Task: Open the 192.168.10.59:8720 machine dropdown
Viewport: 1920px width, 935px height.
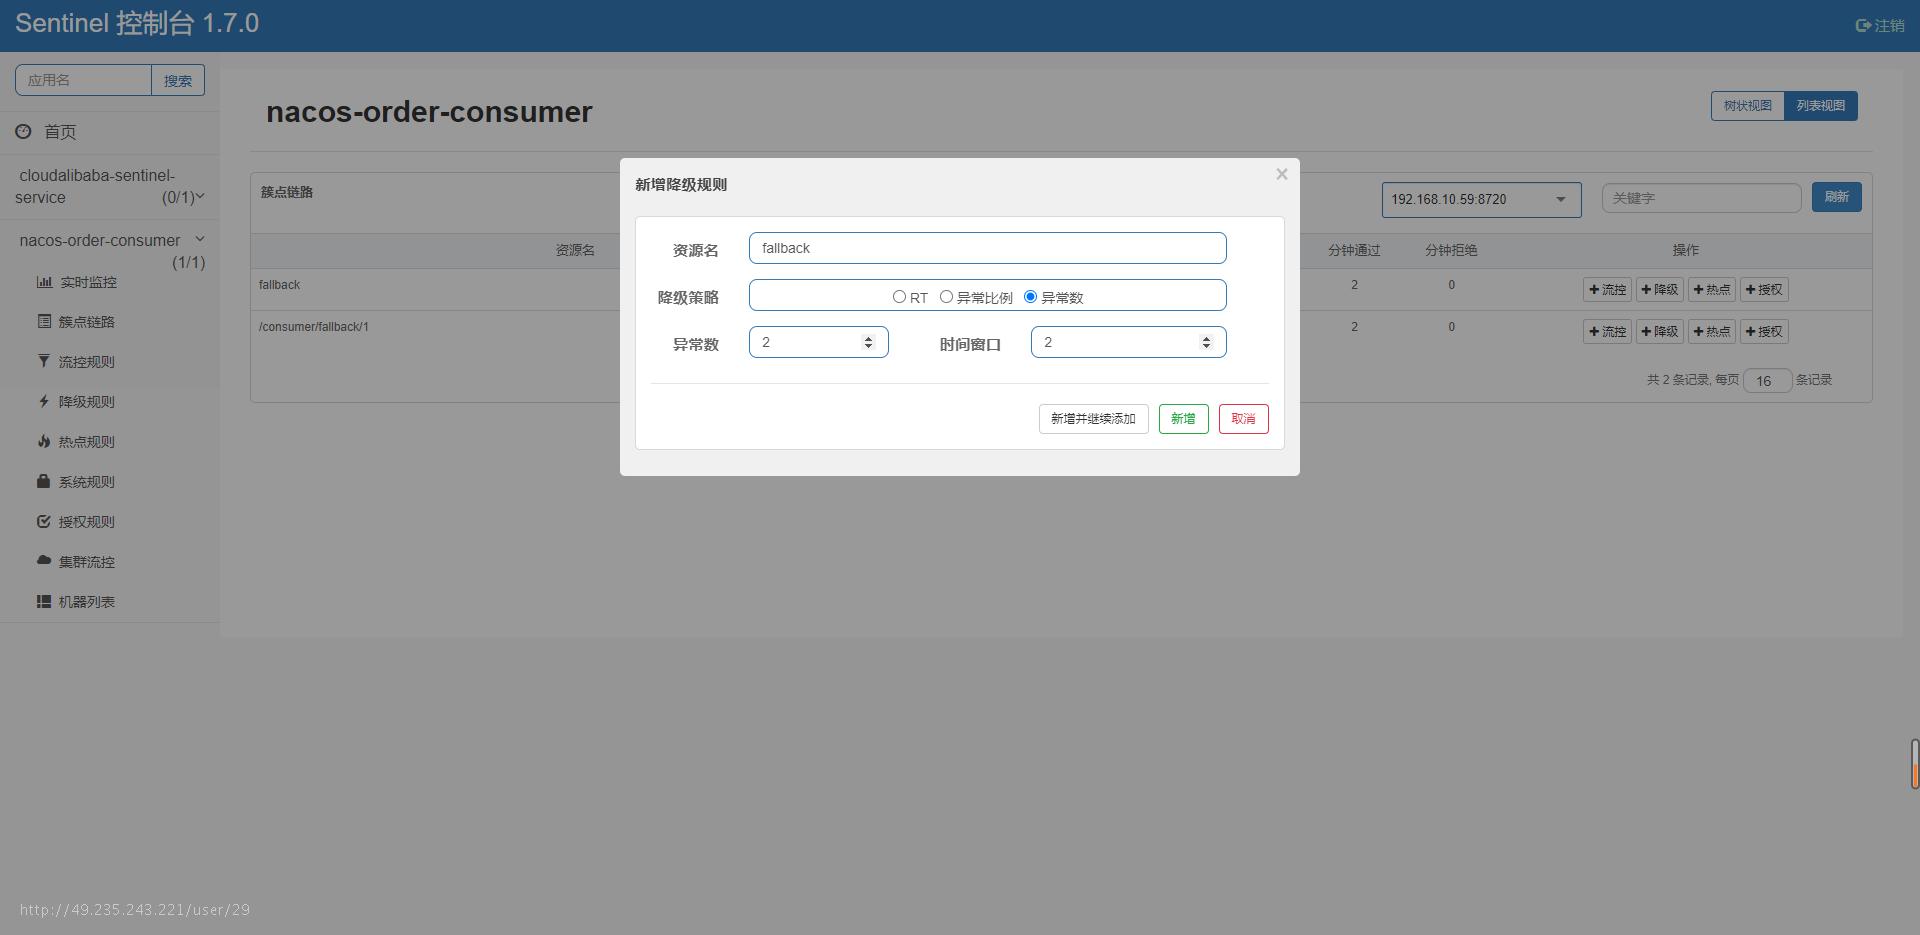Action: 1481,199
